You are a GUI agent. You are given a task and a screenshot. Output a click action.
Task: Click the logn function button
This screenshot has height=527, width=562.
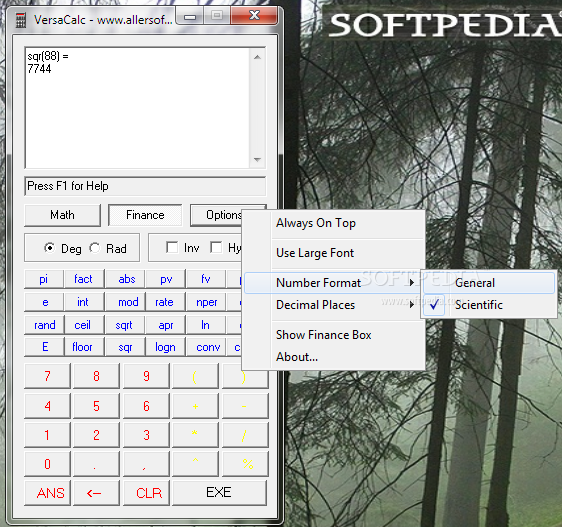(165, 347)
